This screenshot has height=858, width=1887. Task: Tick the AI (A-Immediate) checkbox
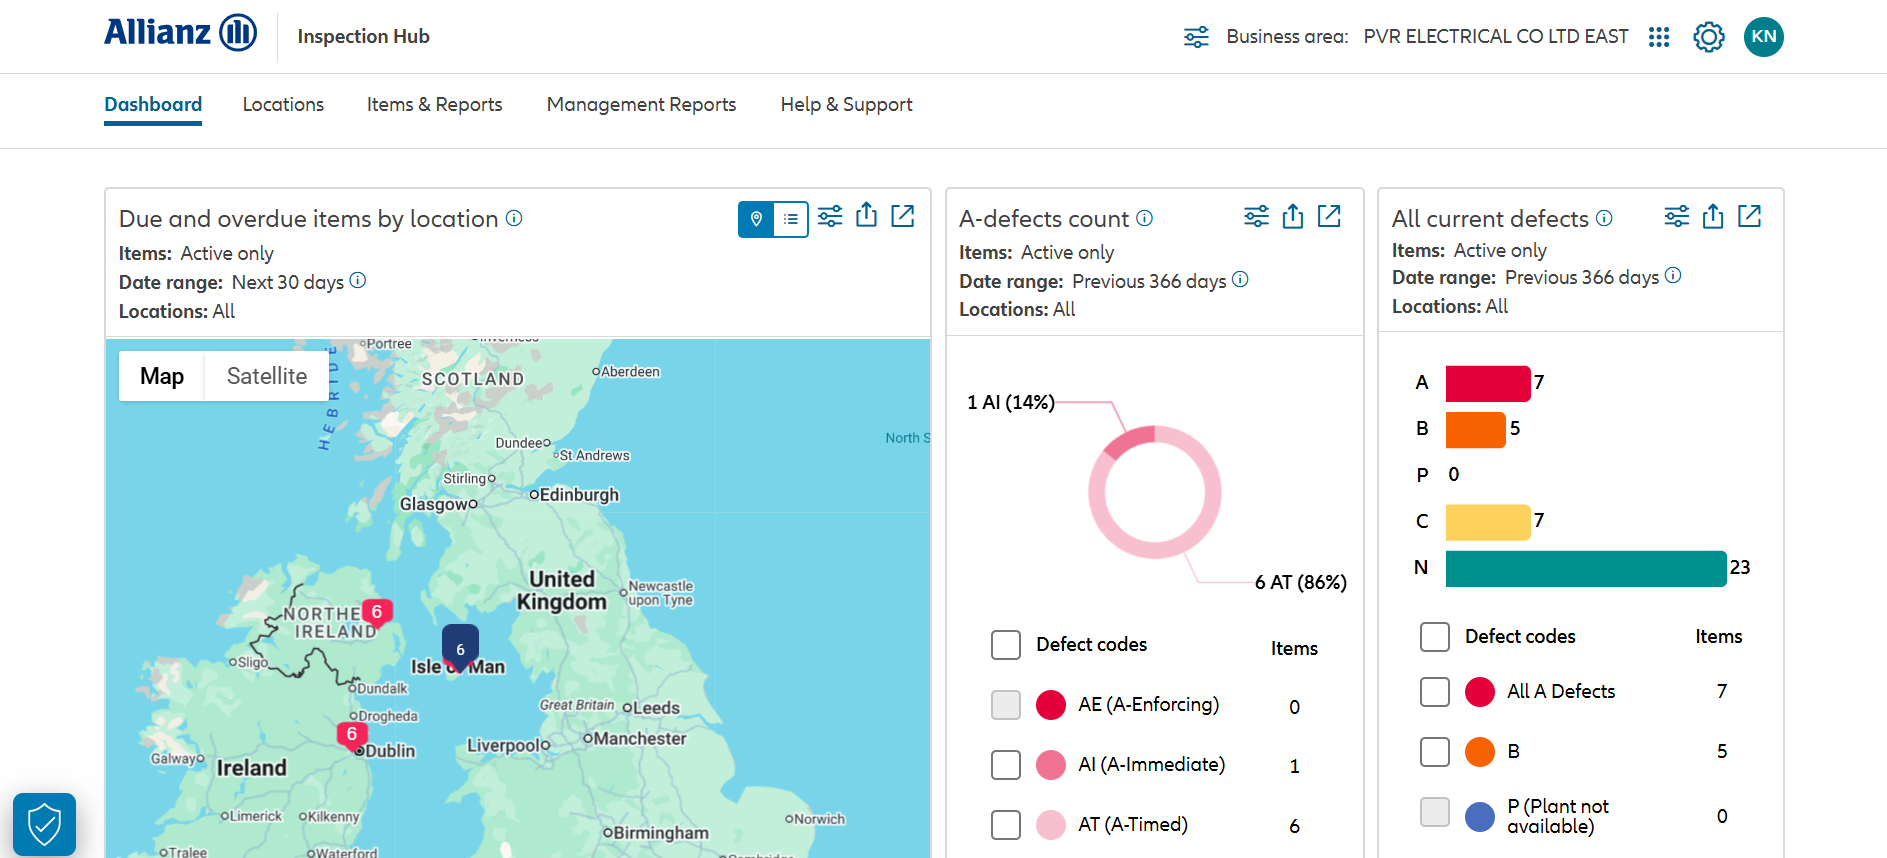point(1005,765)
